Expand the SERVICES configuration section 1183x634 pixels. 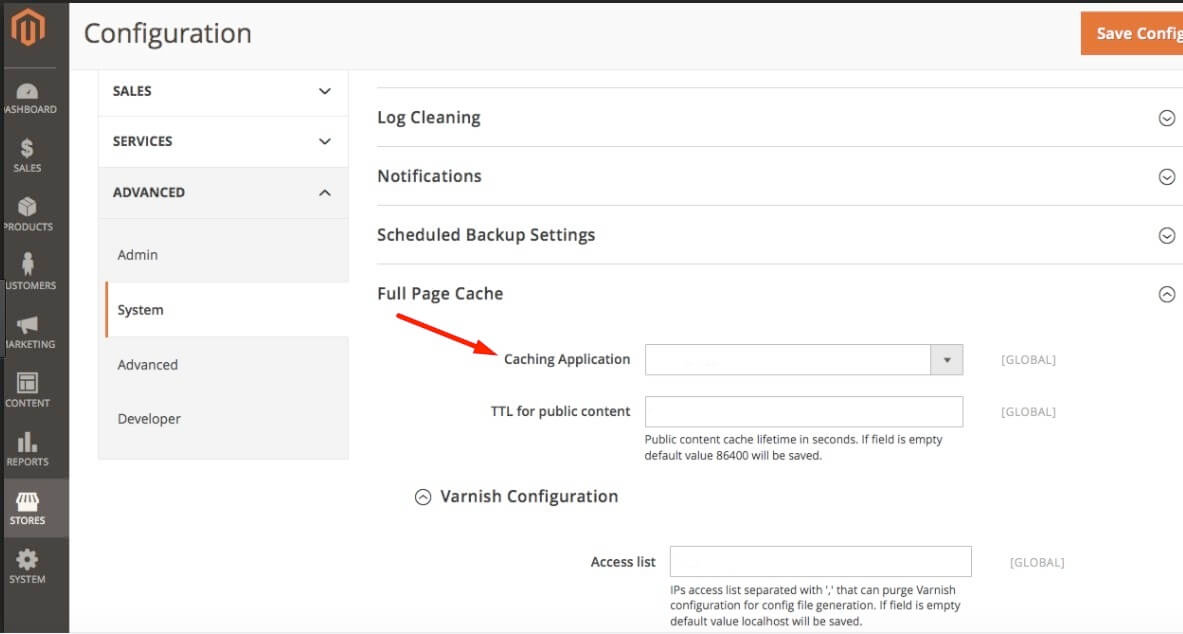pos(223,142)
